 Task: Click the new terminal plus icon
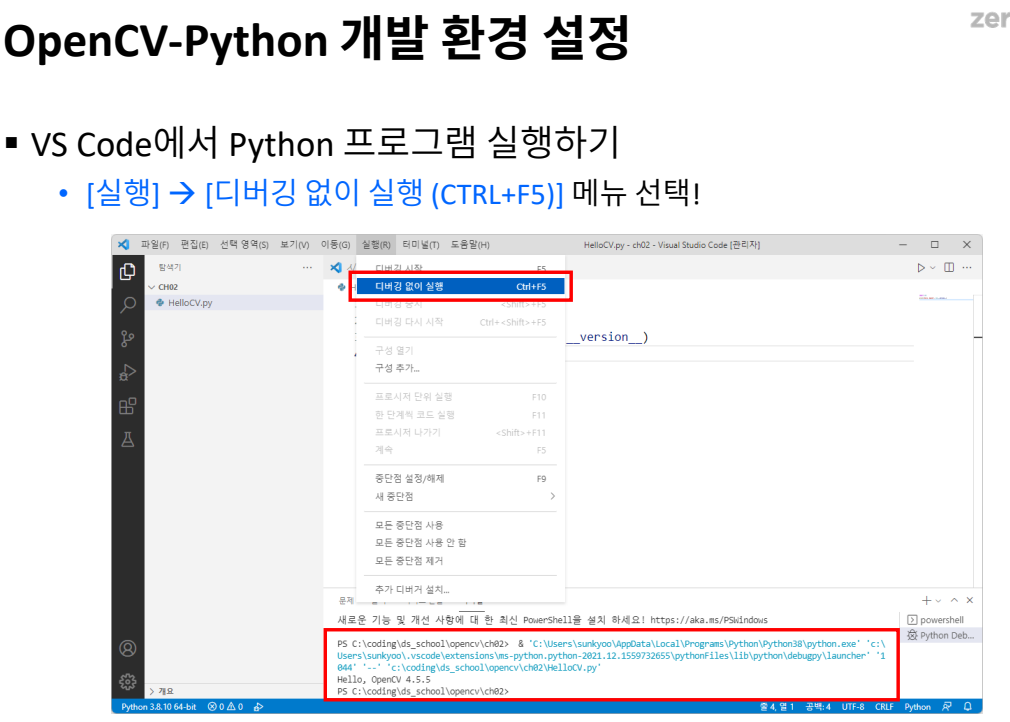tap(926, 600)
